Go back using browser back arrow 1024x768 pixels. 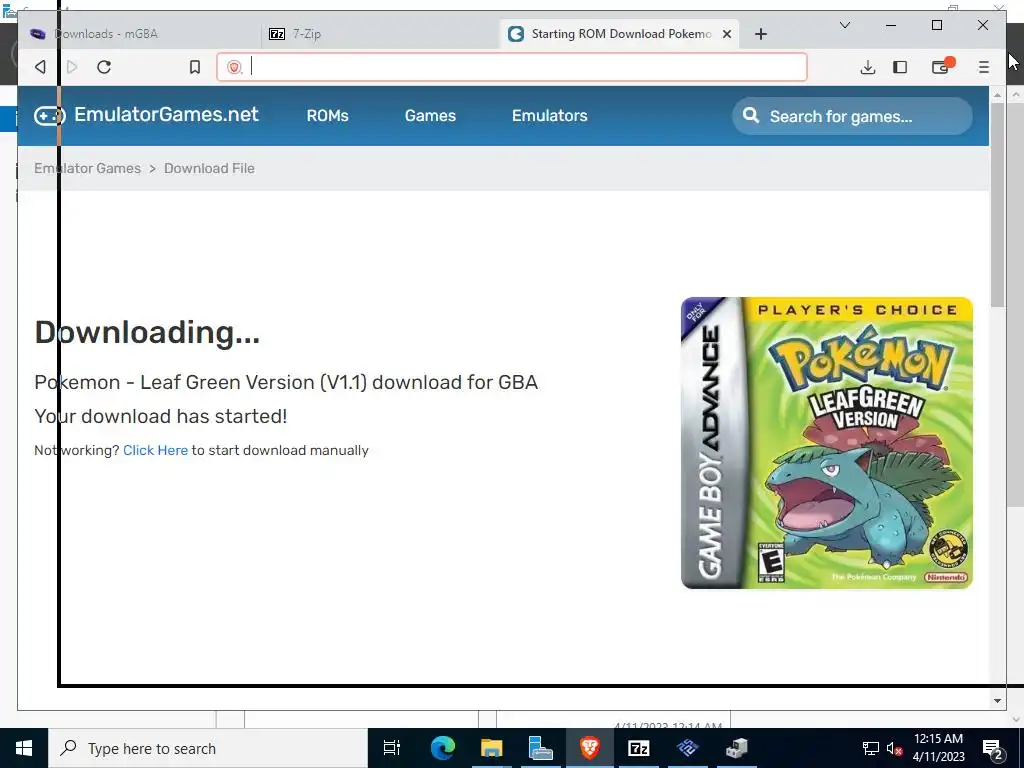[40, 67]
